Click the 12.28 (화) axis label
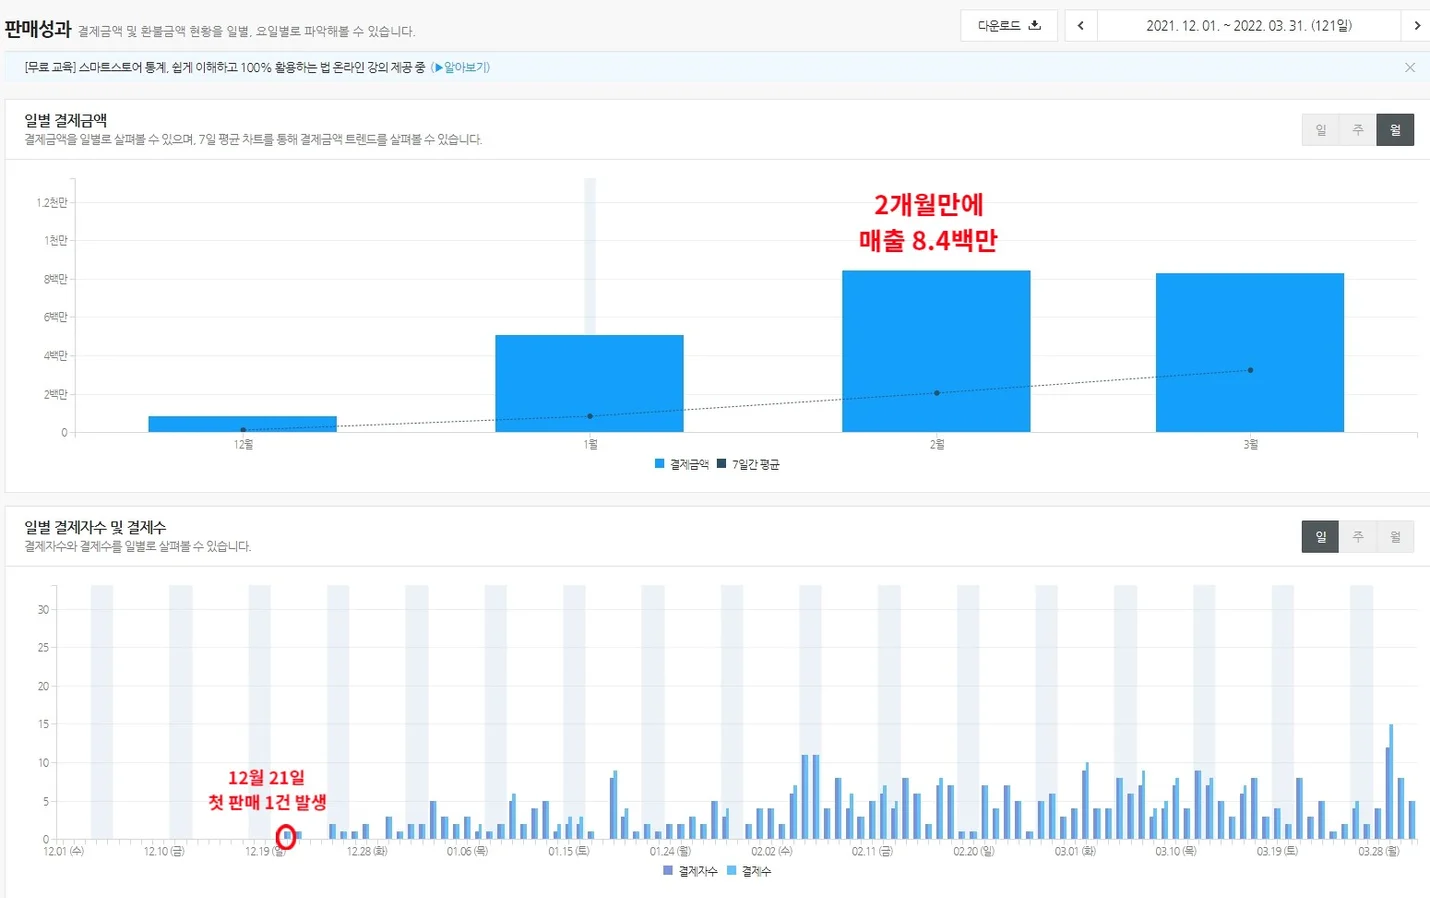Image resolution: width=1430 pixels, height=898 pixels. (x=367, y=851)
